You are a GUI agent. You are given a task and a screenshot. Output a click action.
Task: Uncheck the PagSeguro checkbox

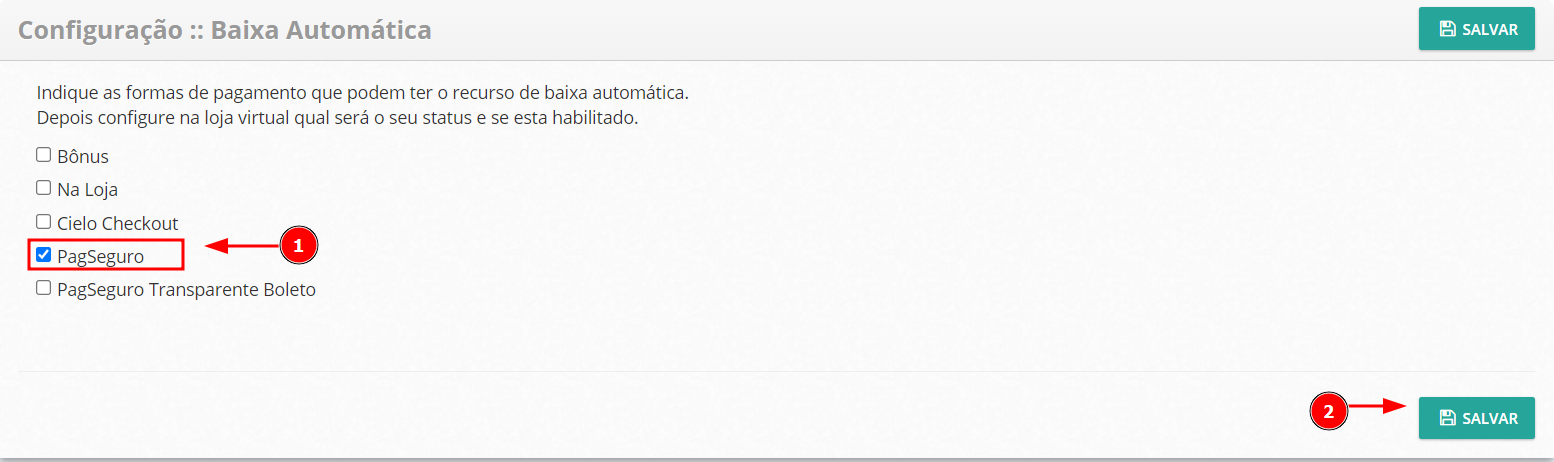point(43,255)
